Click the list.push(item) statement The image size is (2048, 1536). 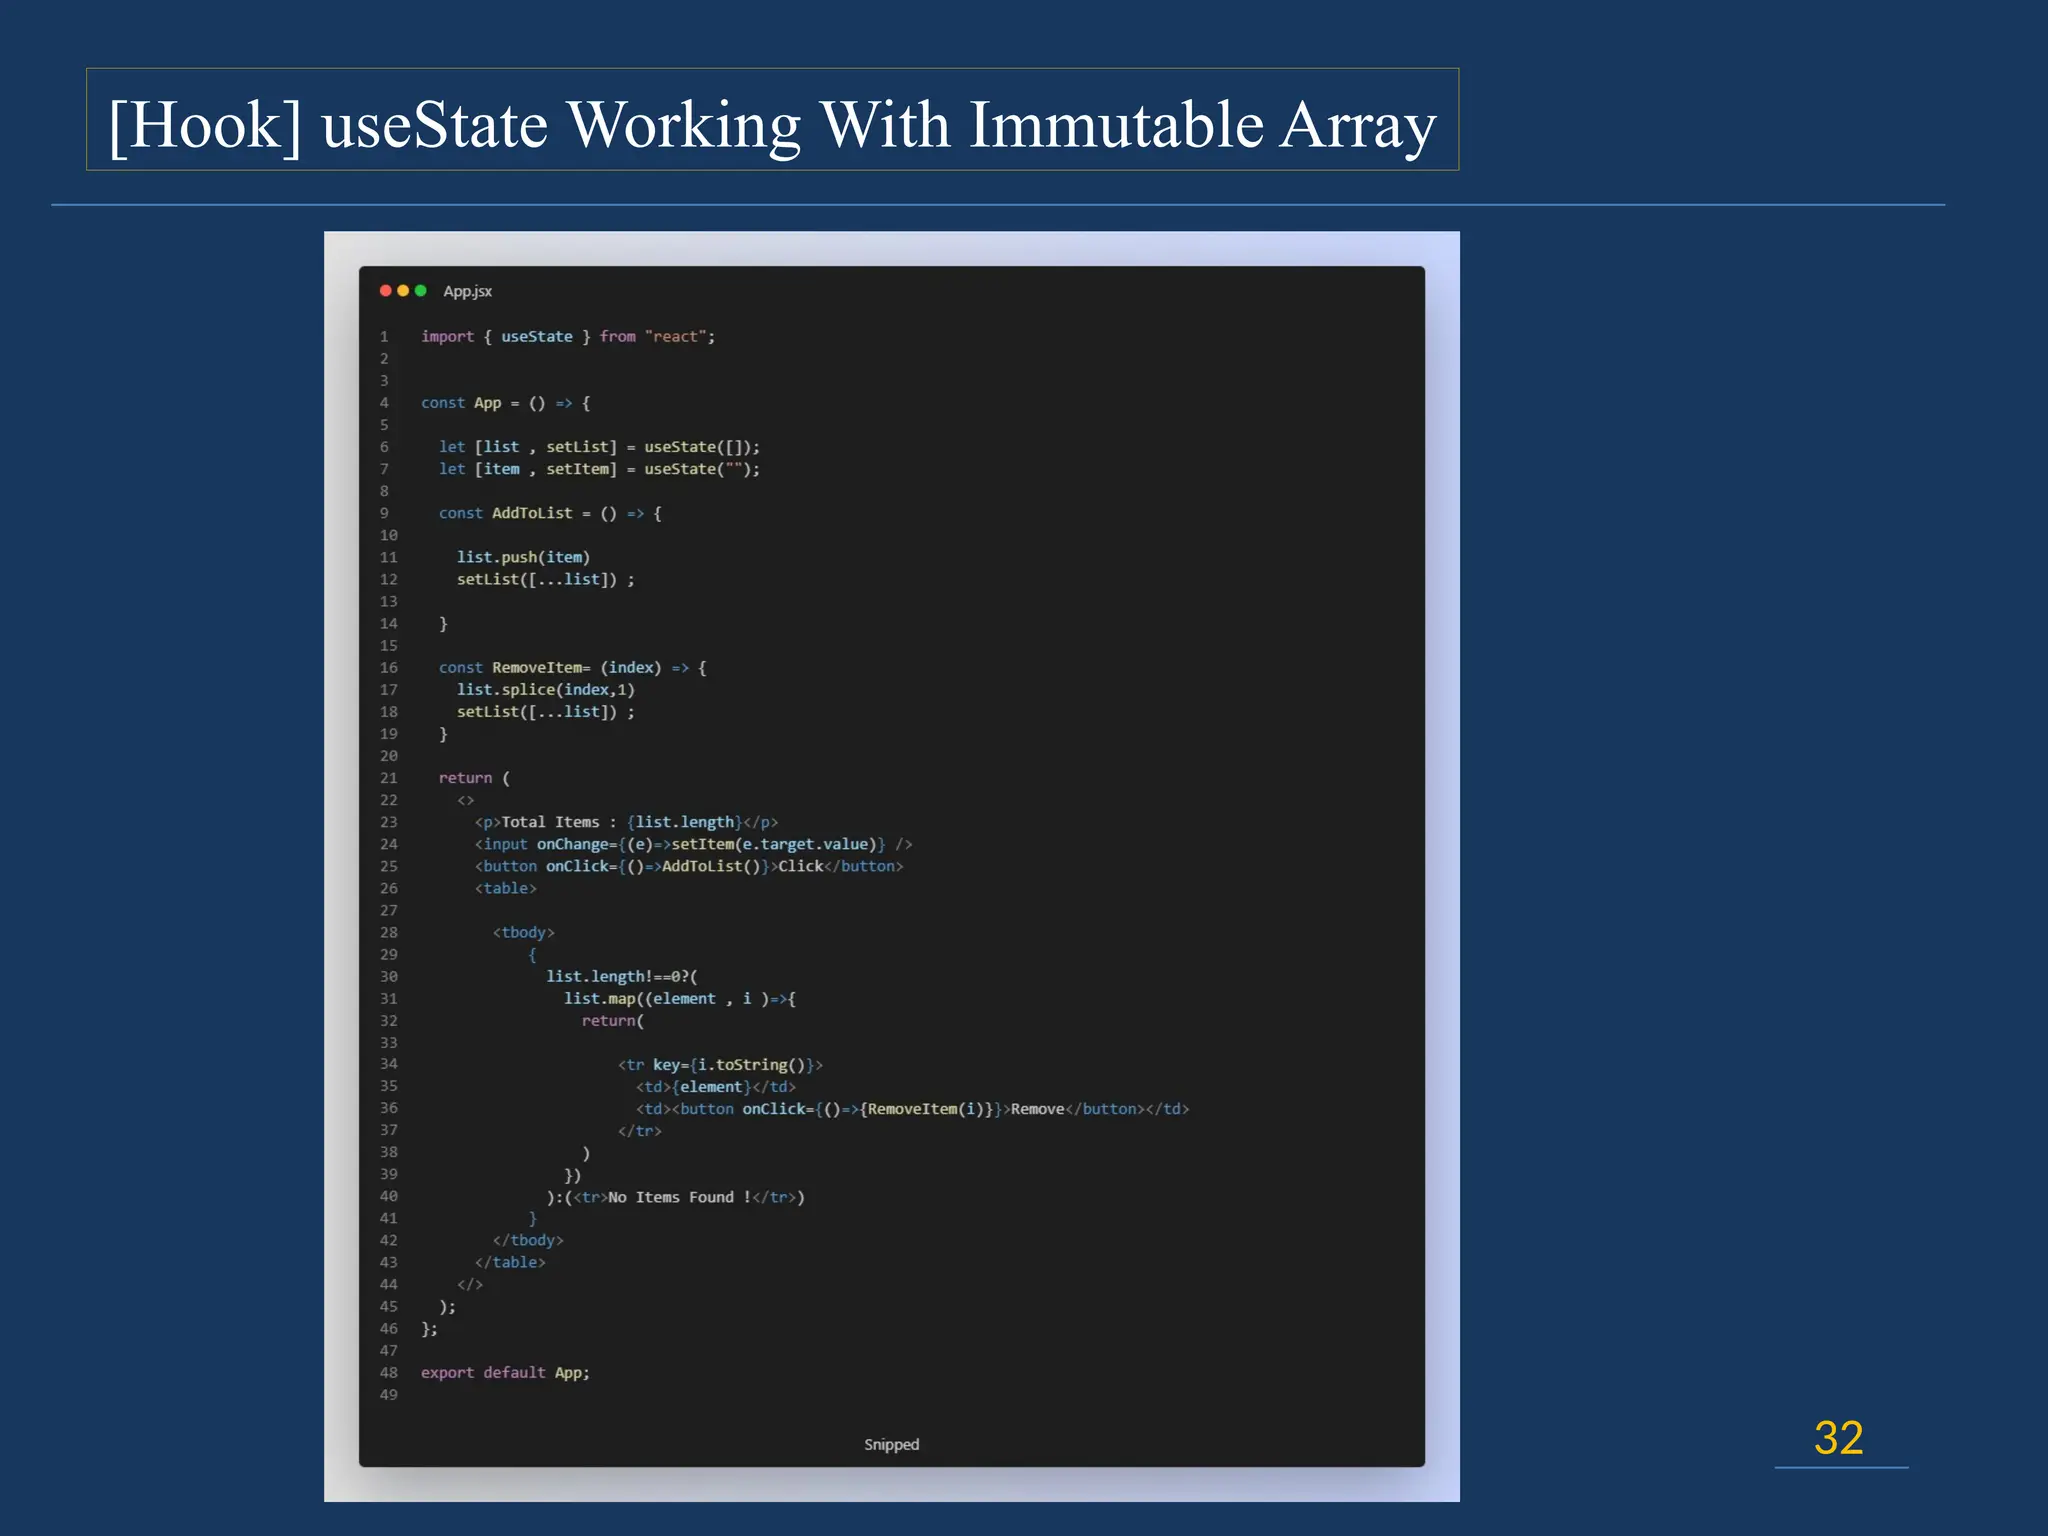(523, 557)
